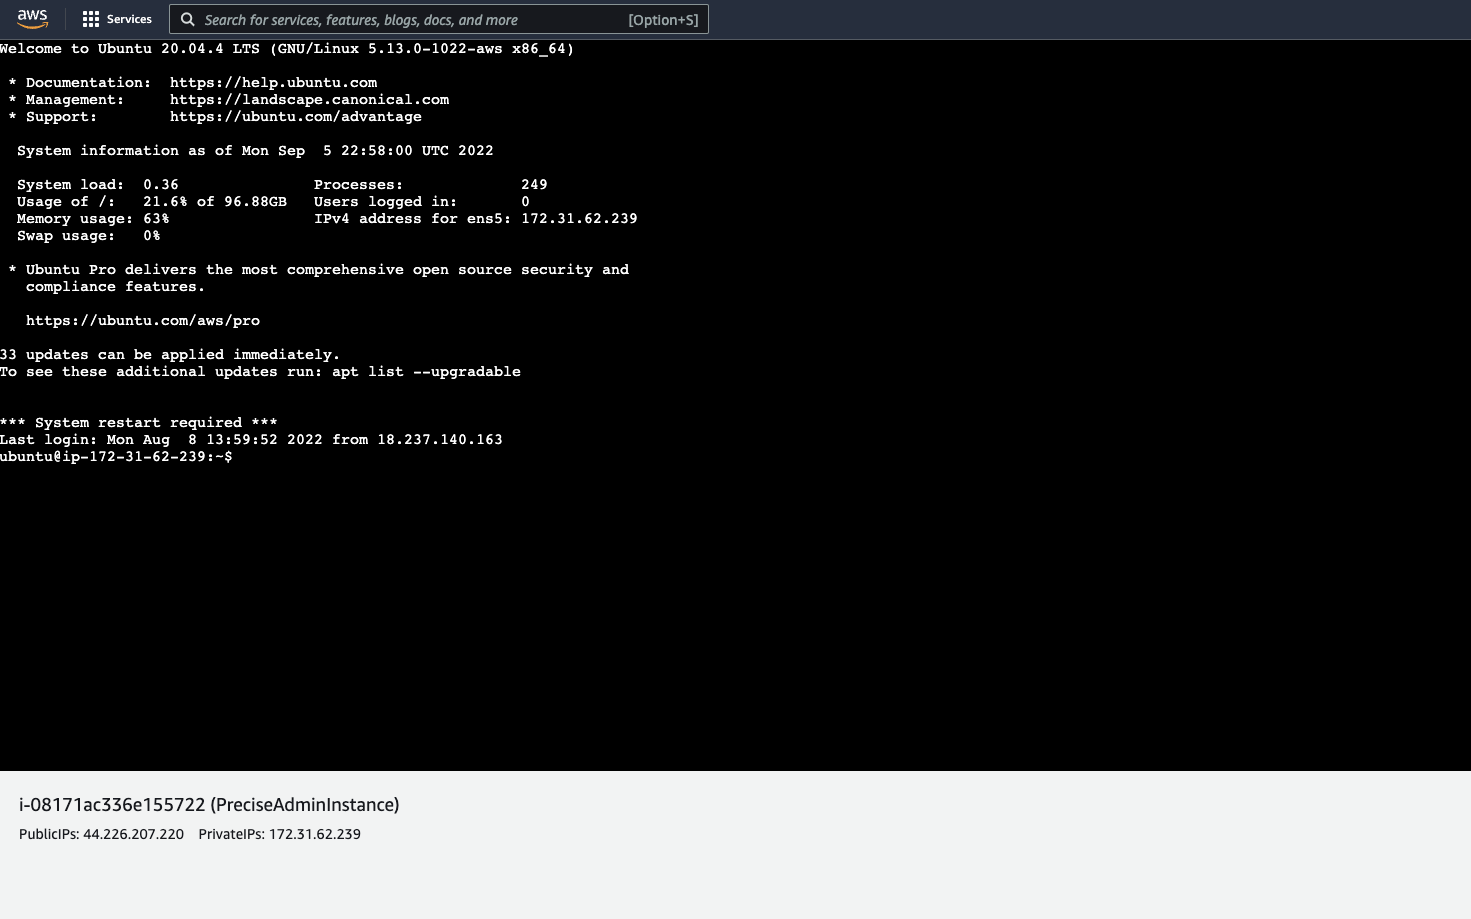Click the magnifier icon in search bar
Viewport: 1471px width, 919px height.
(x=187, y=19)
